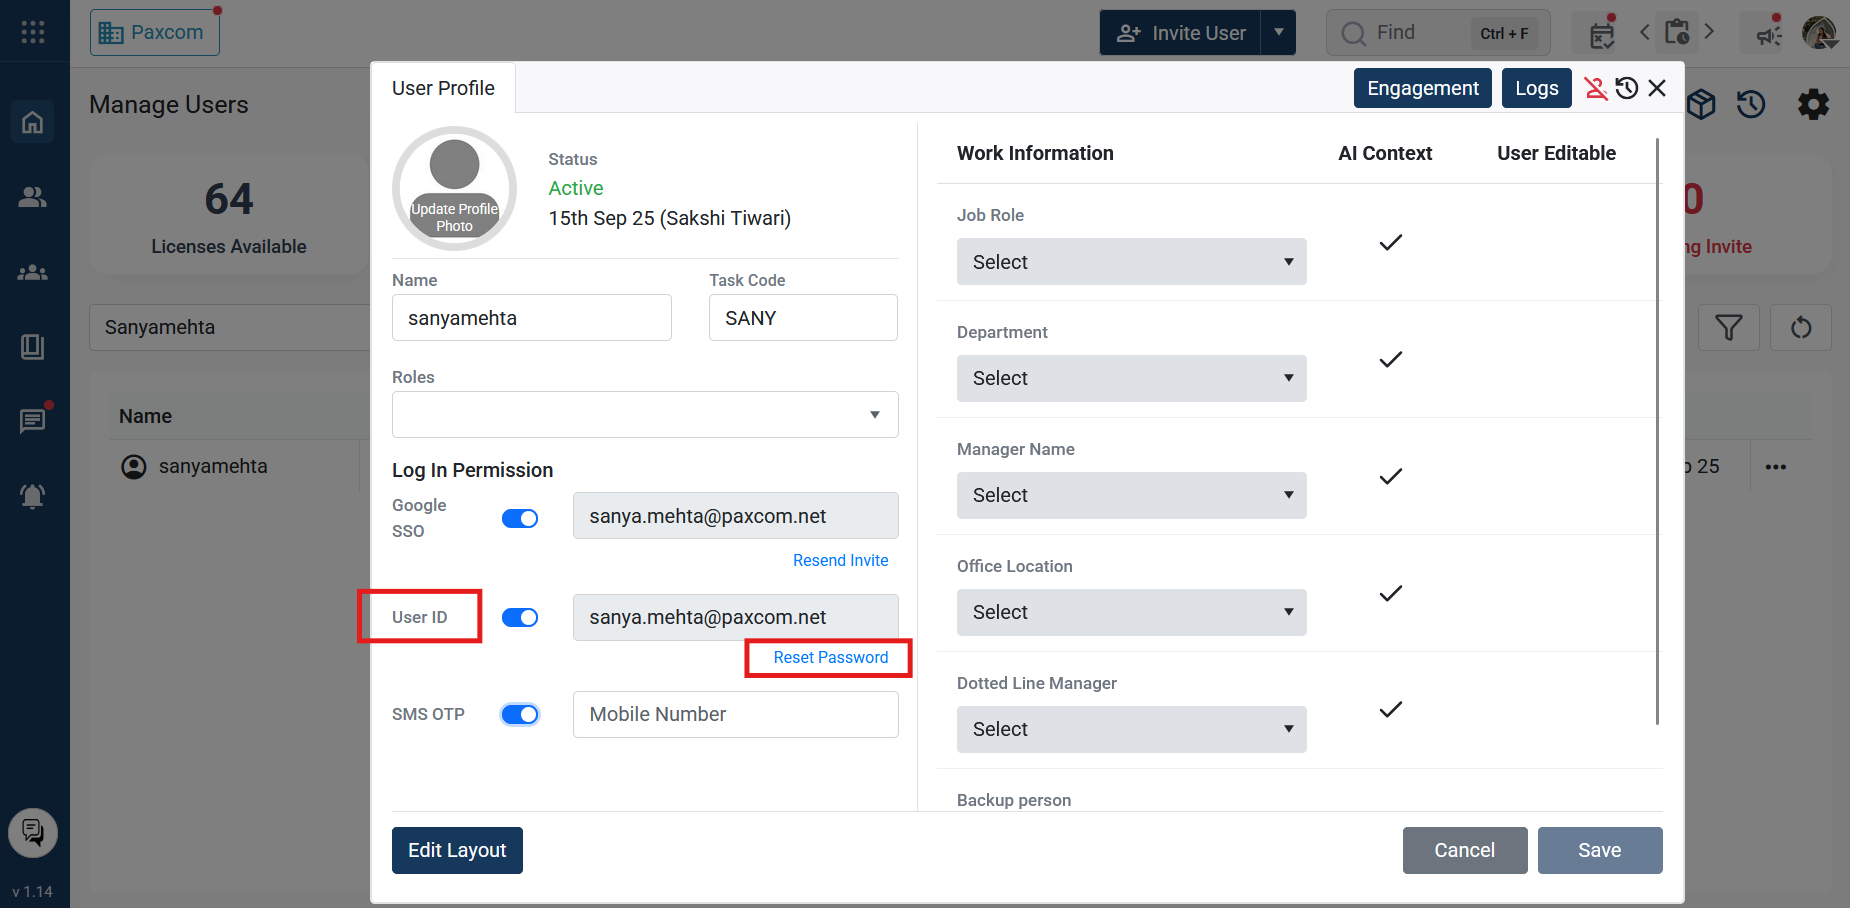Viewport: 1850px width, 908px height.
Task: Click the deactivate user icon beside Logs
Action: click(1595, 89)
